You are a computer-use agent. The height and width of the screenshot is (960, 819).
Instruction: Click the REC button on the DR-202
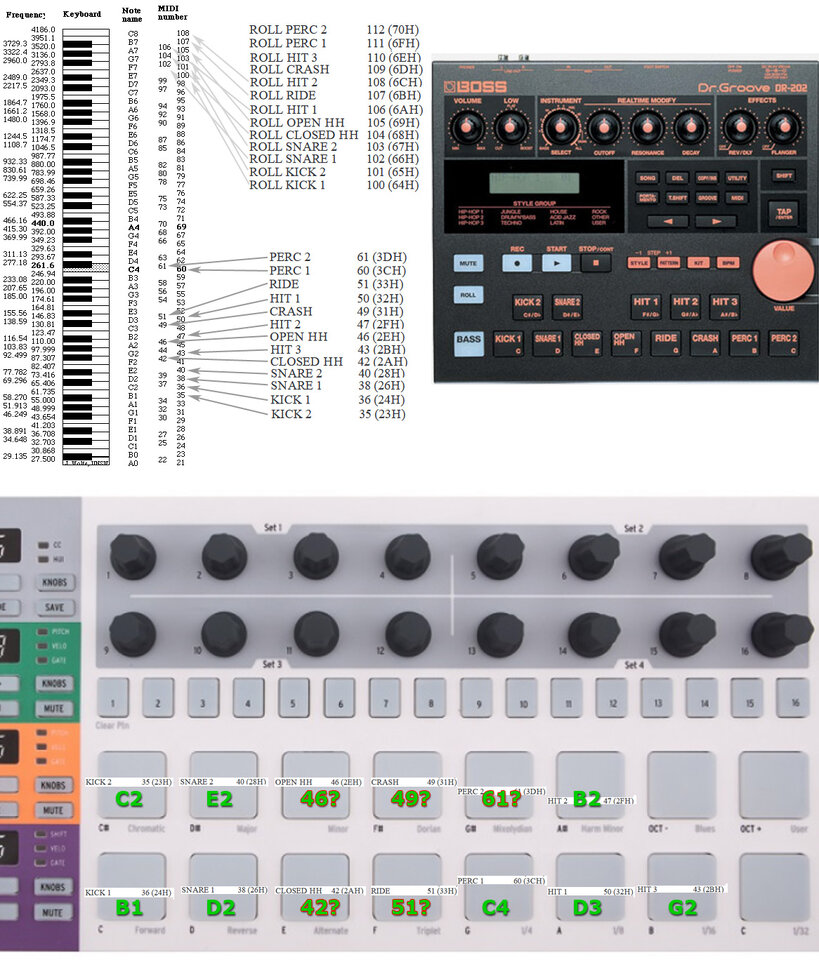tap(517, 263)
